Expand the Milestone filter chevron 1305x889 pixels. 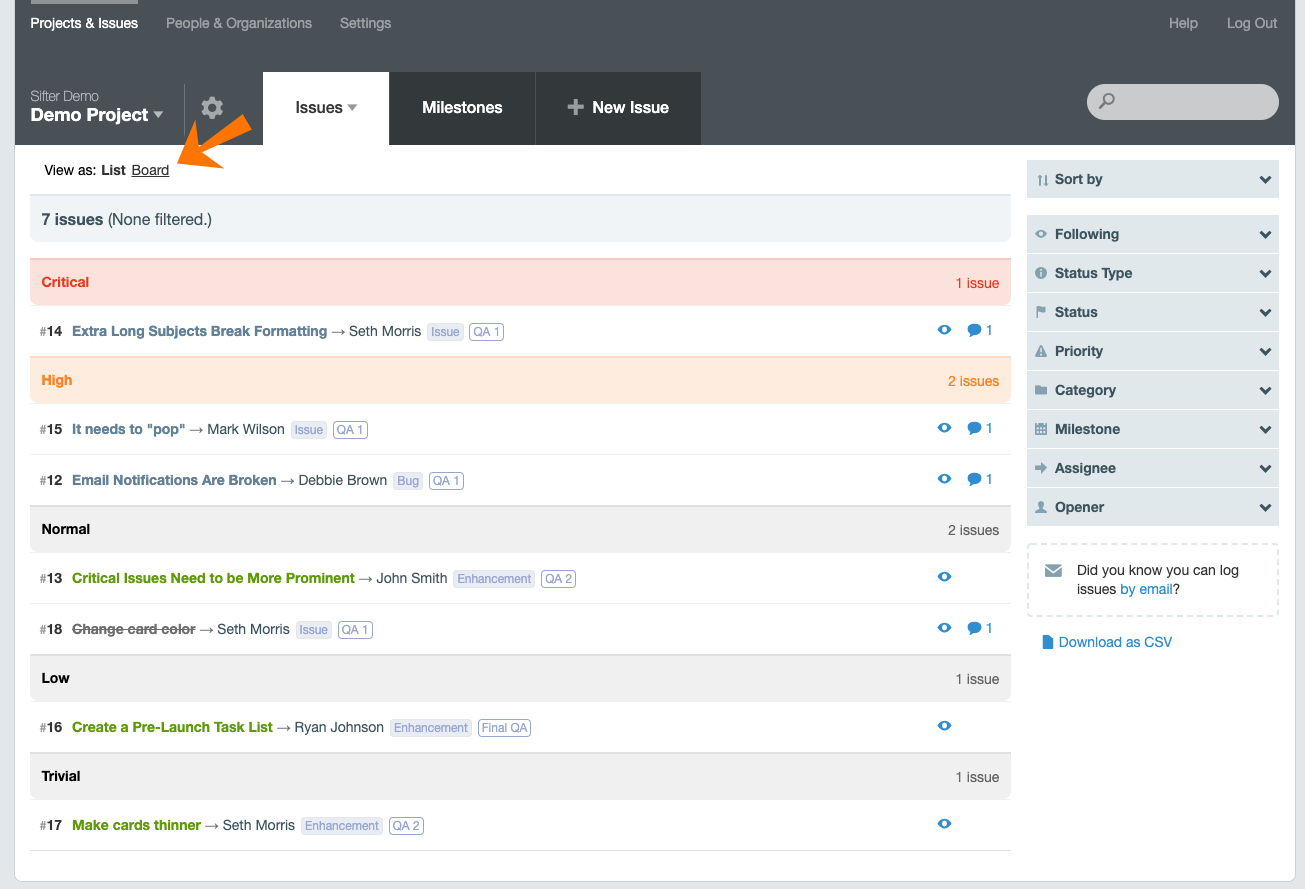[1265, 430]
